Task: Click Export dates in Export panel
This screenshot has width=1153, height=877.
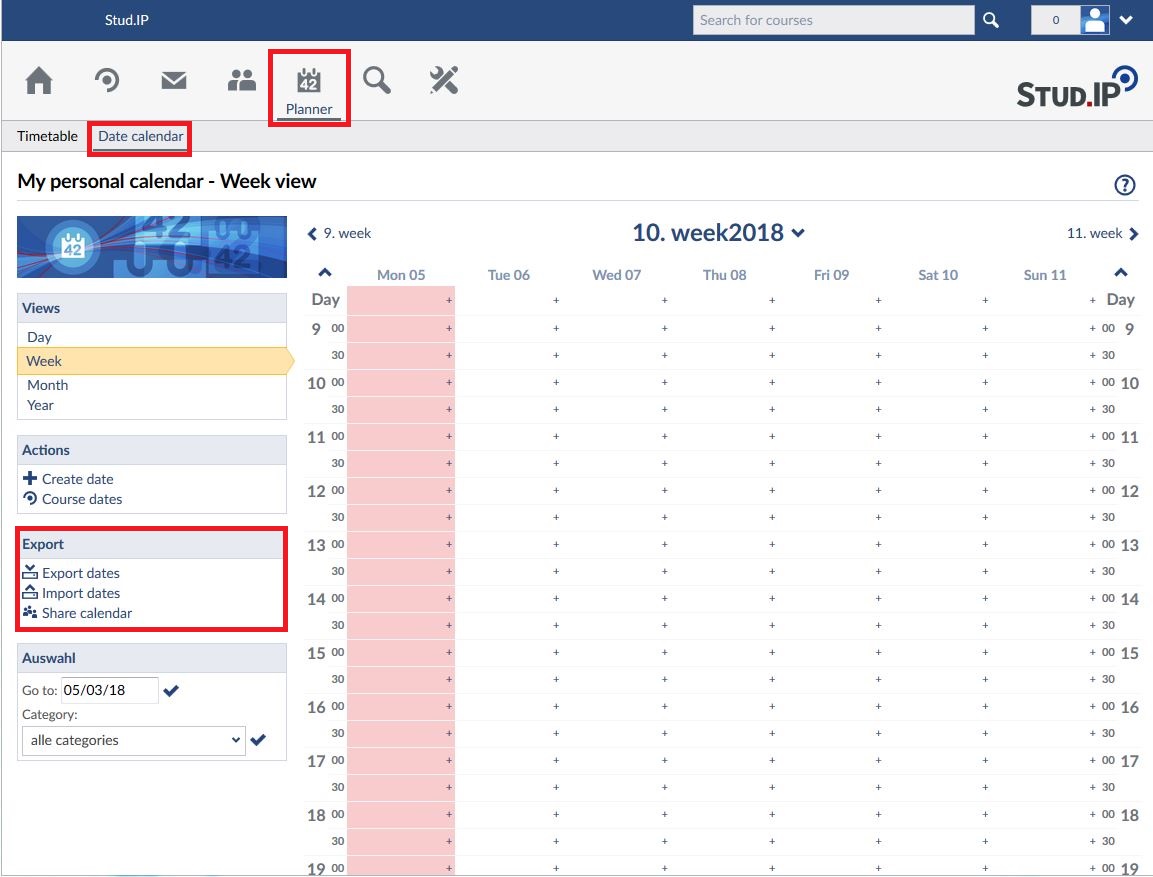Action: 80,573
